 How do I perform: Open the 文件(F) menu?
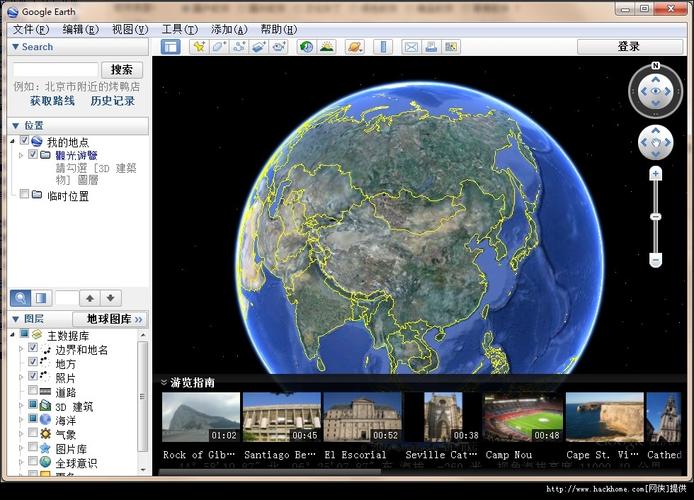31,30
